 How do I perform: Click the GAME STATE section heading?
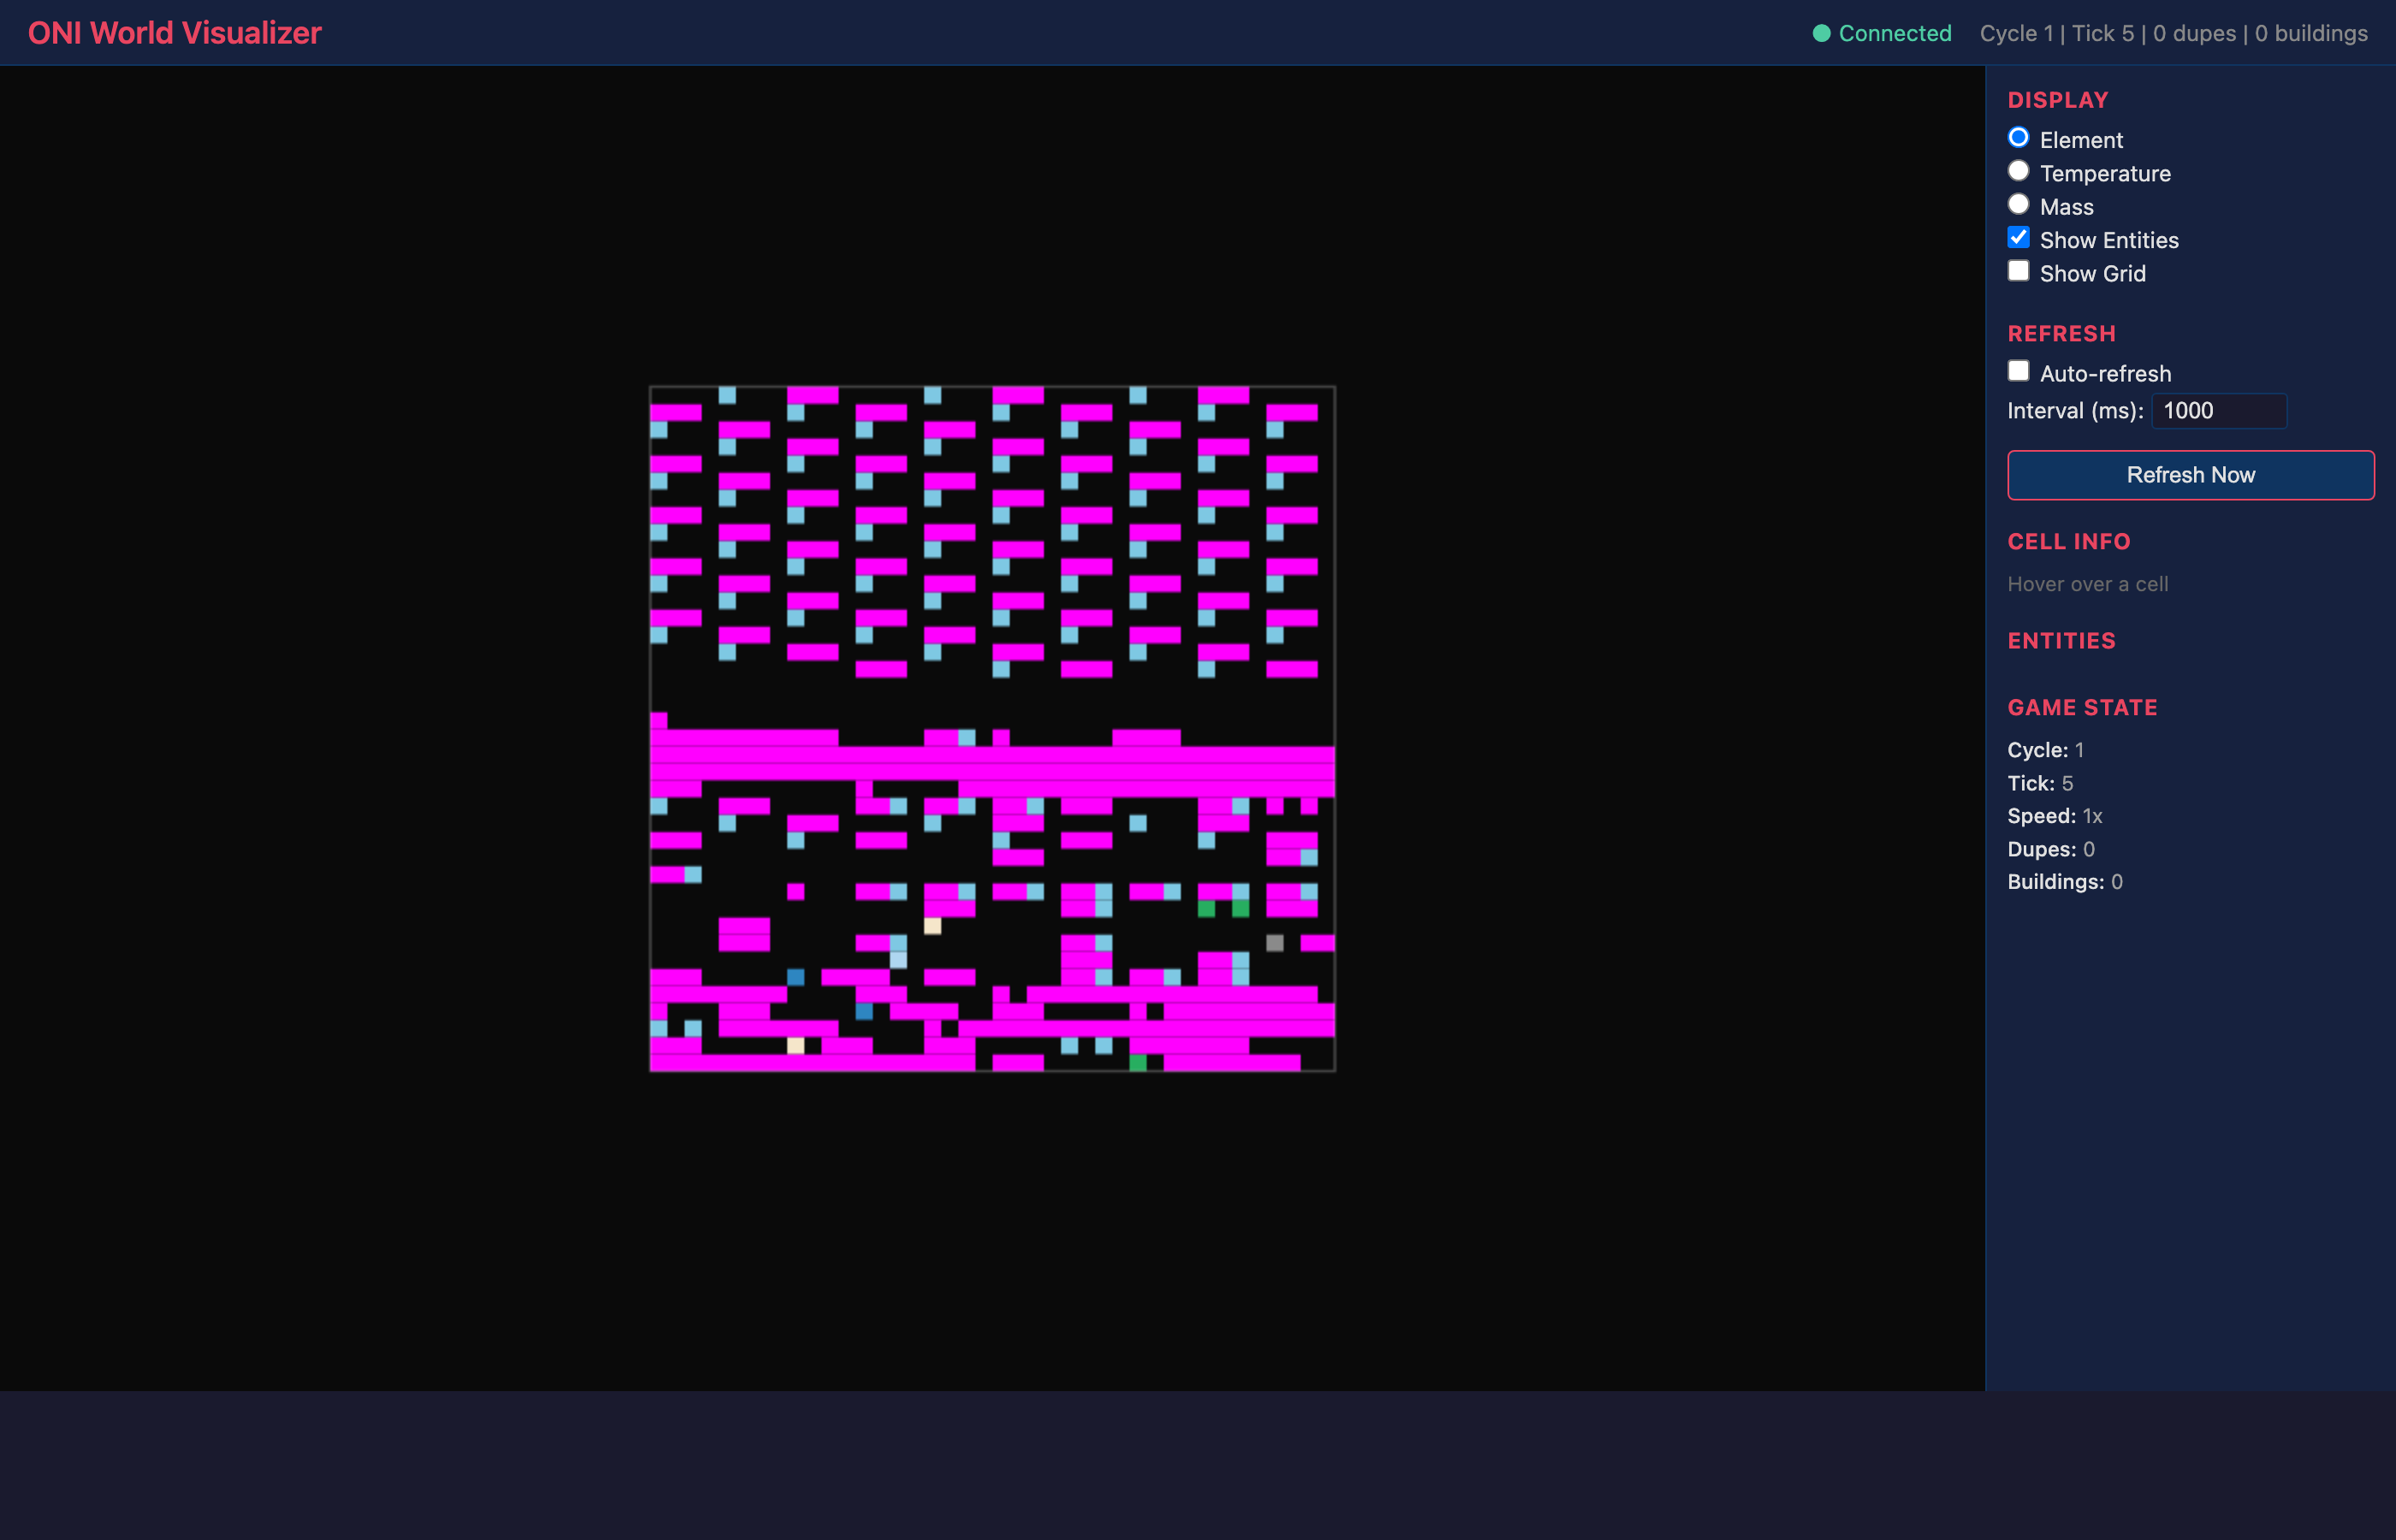pos(2081,708)
